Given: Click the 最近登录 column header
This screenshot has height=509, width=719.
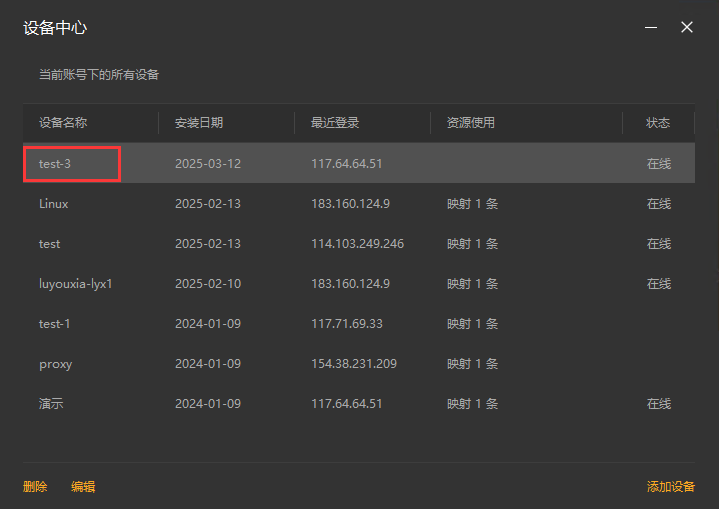Looking at the screenshot, I should (335, 122).
